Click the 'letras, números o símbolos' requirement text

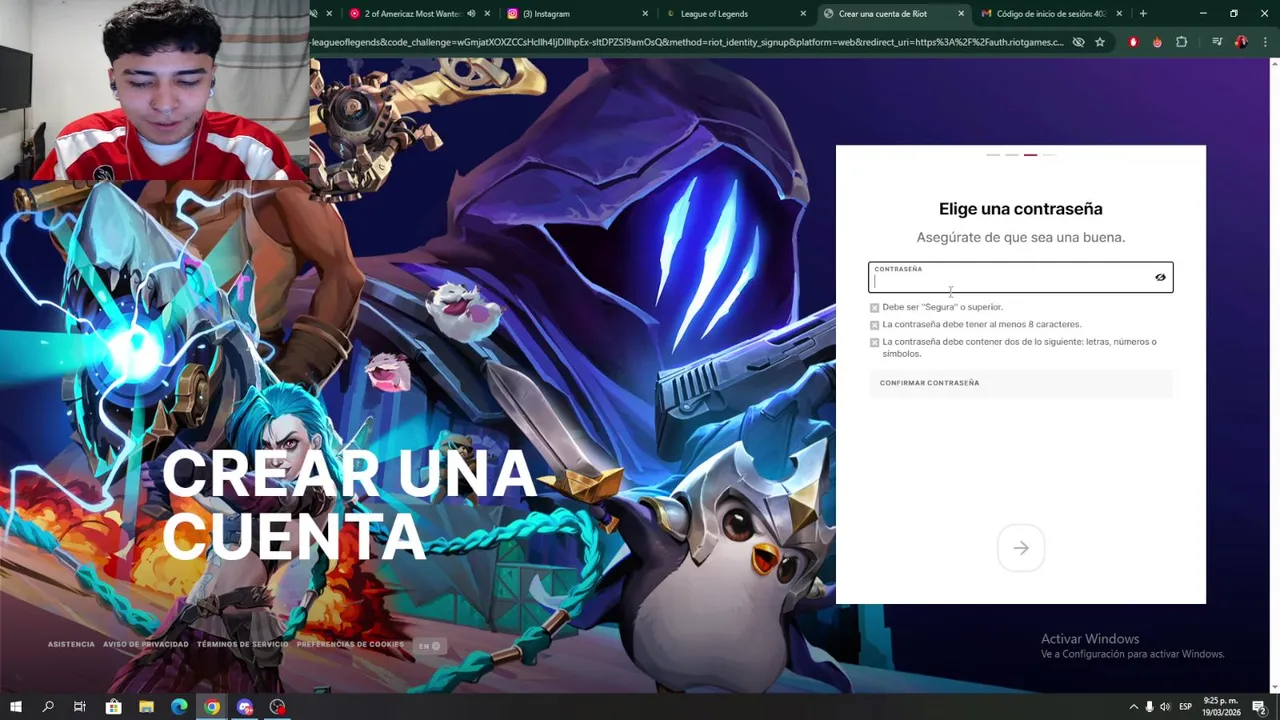click(x=1018, y=347)
